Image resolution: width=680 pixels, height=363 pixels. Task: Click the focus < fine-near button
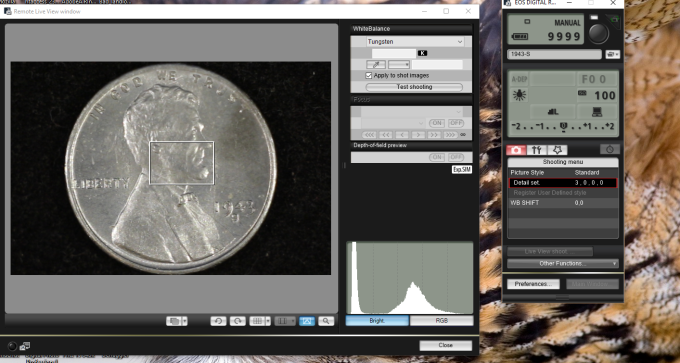[402, 135]
